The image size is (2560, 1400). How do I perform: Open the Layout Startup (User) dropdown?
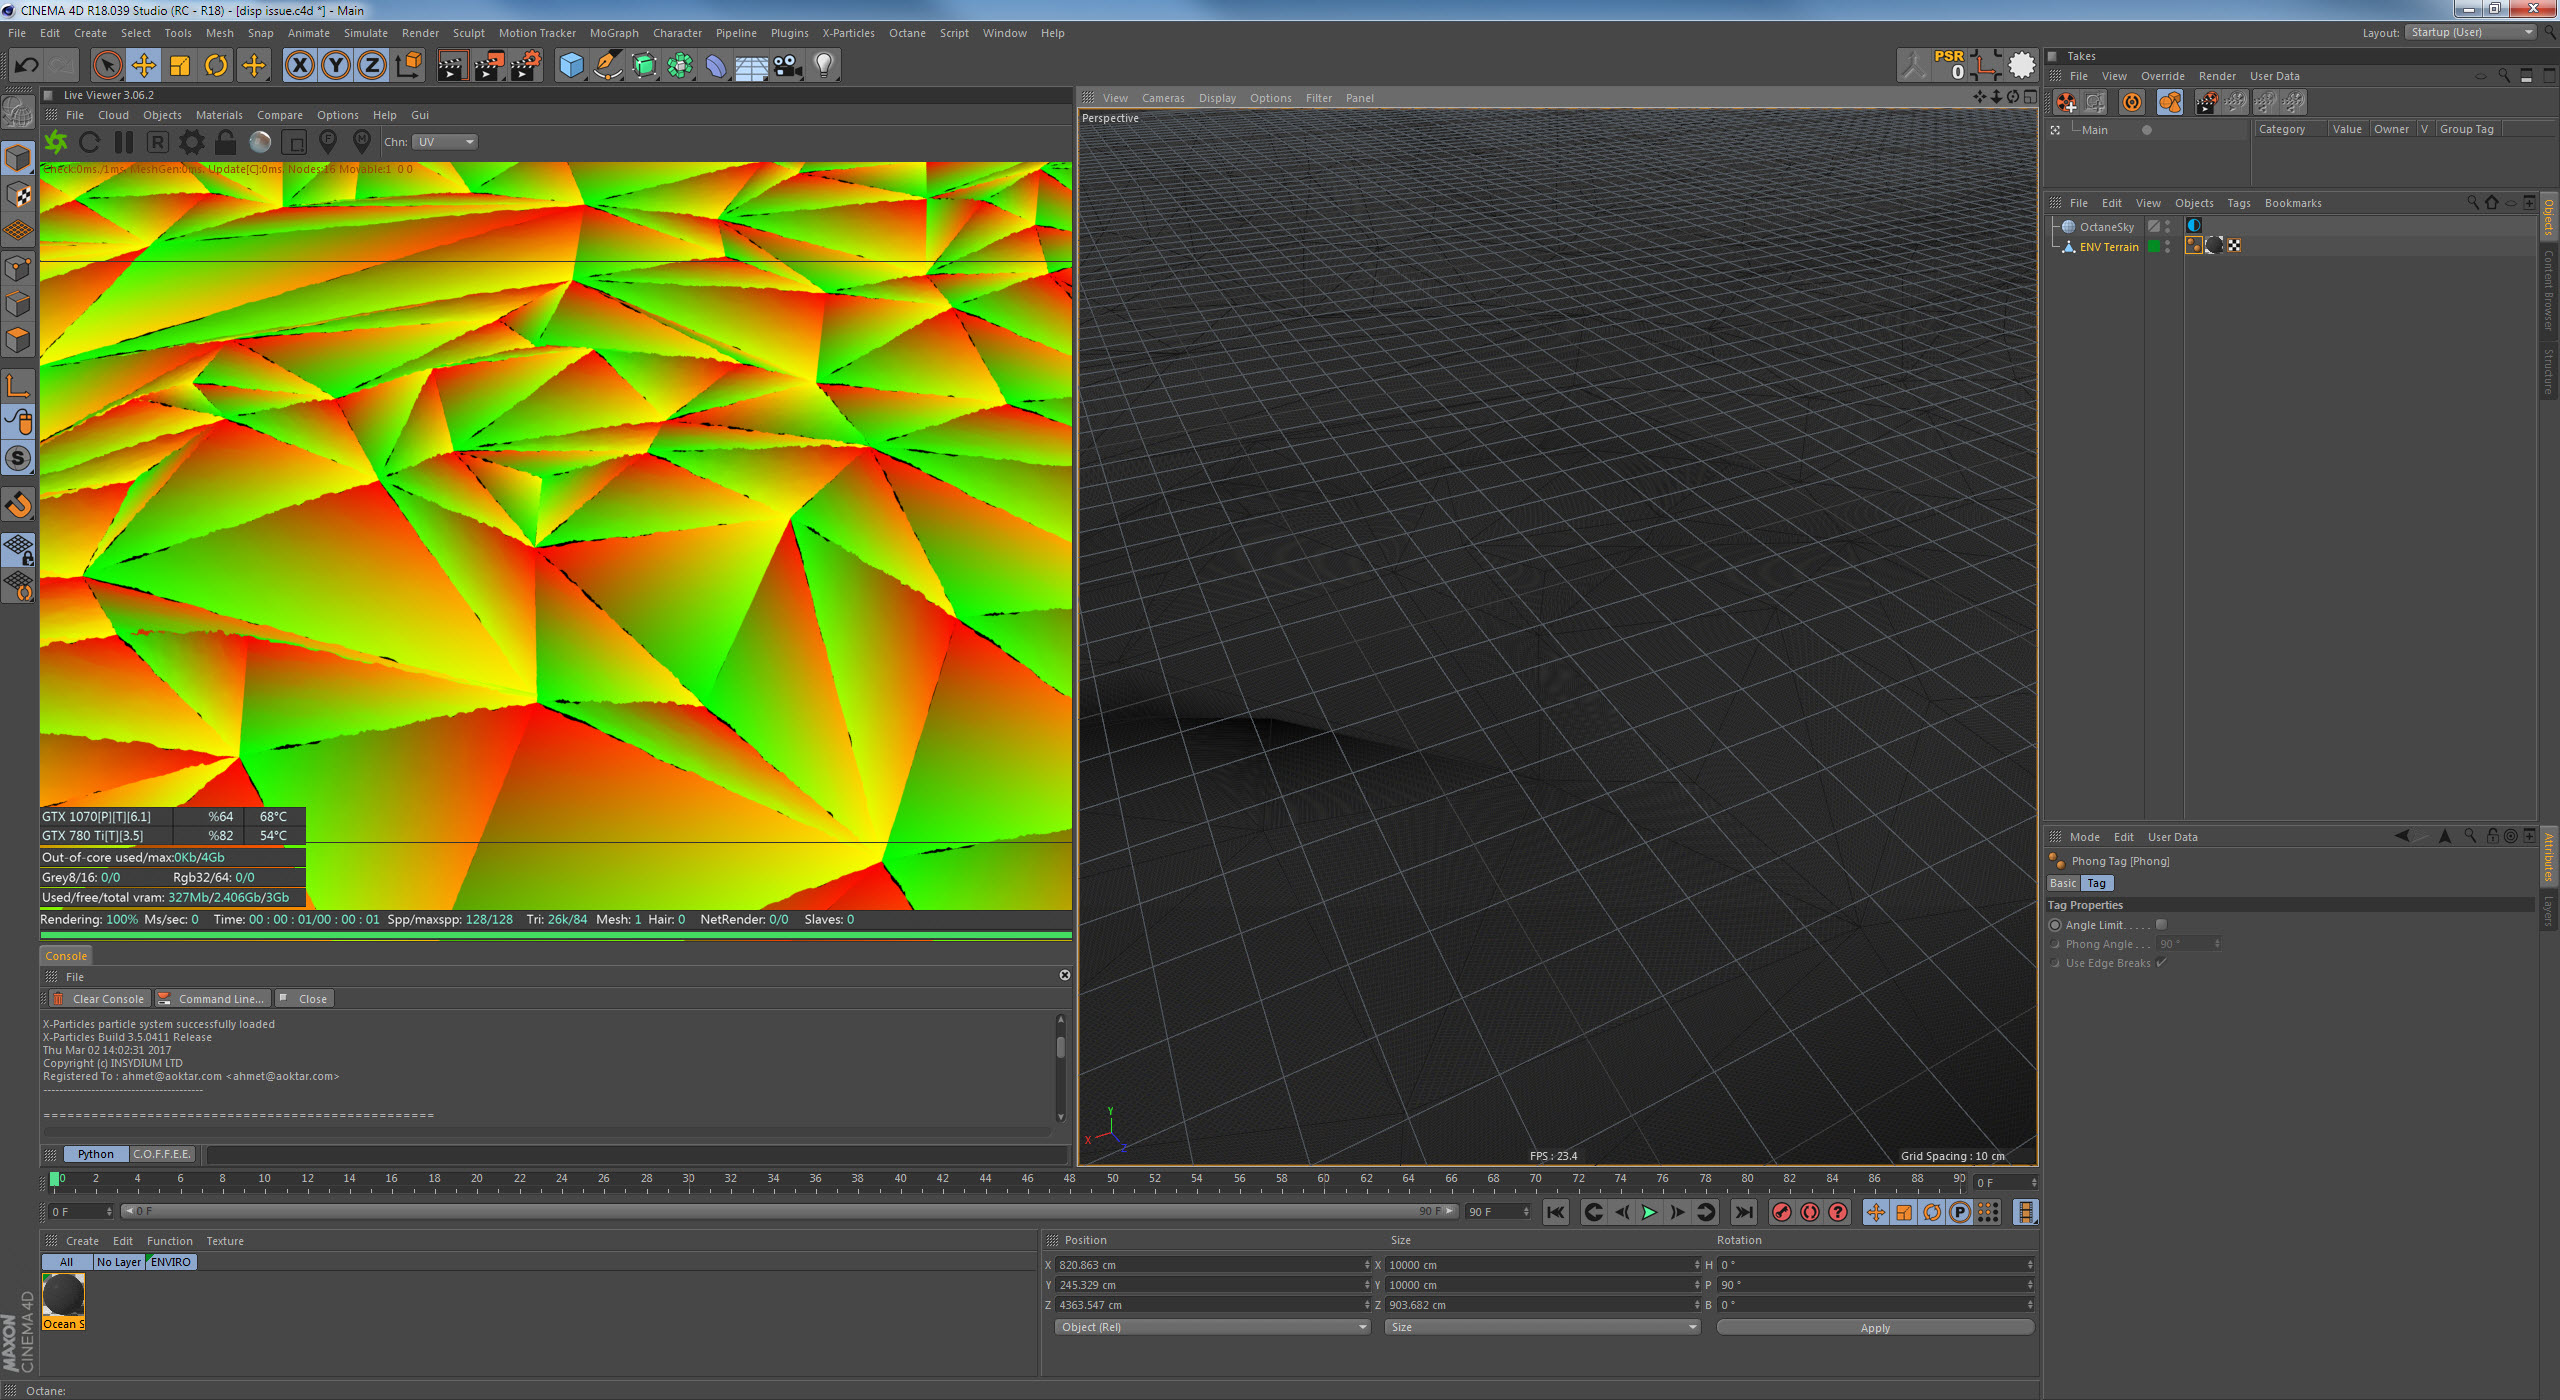coord(2471,32)
